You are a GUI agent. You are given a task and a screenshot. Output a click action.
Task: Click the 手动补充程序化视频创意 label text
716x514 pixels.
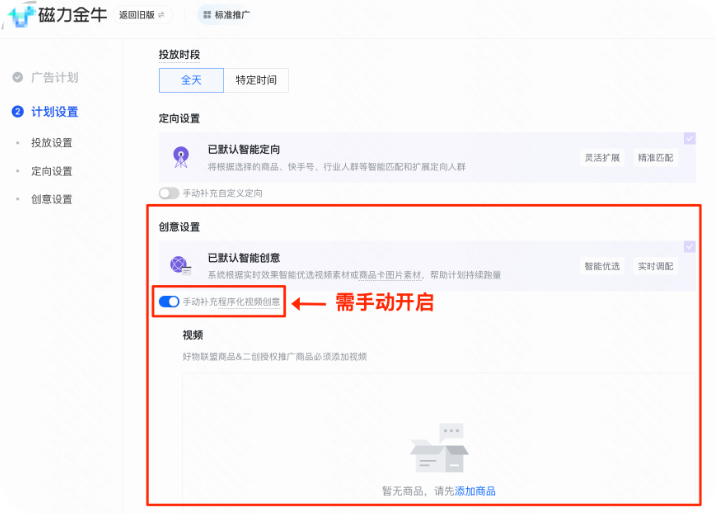[232, 302]
